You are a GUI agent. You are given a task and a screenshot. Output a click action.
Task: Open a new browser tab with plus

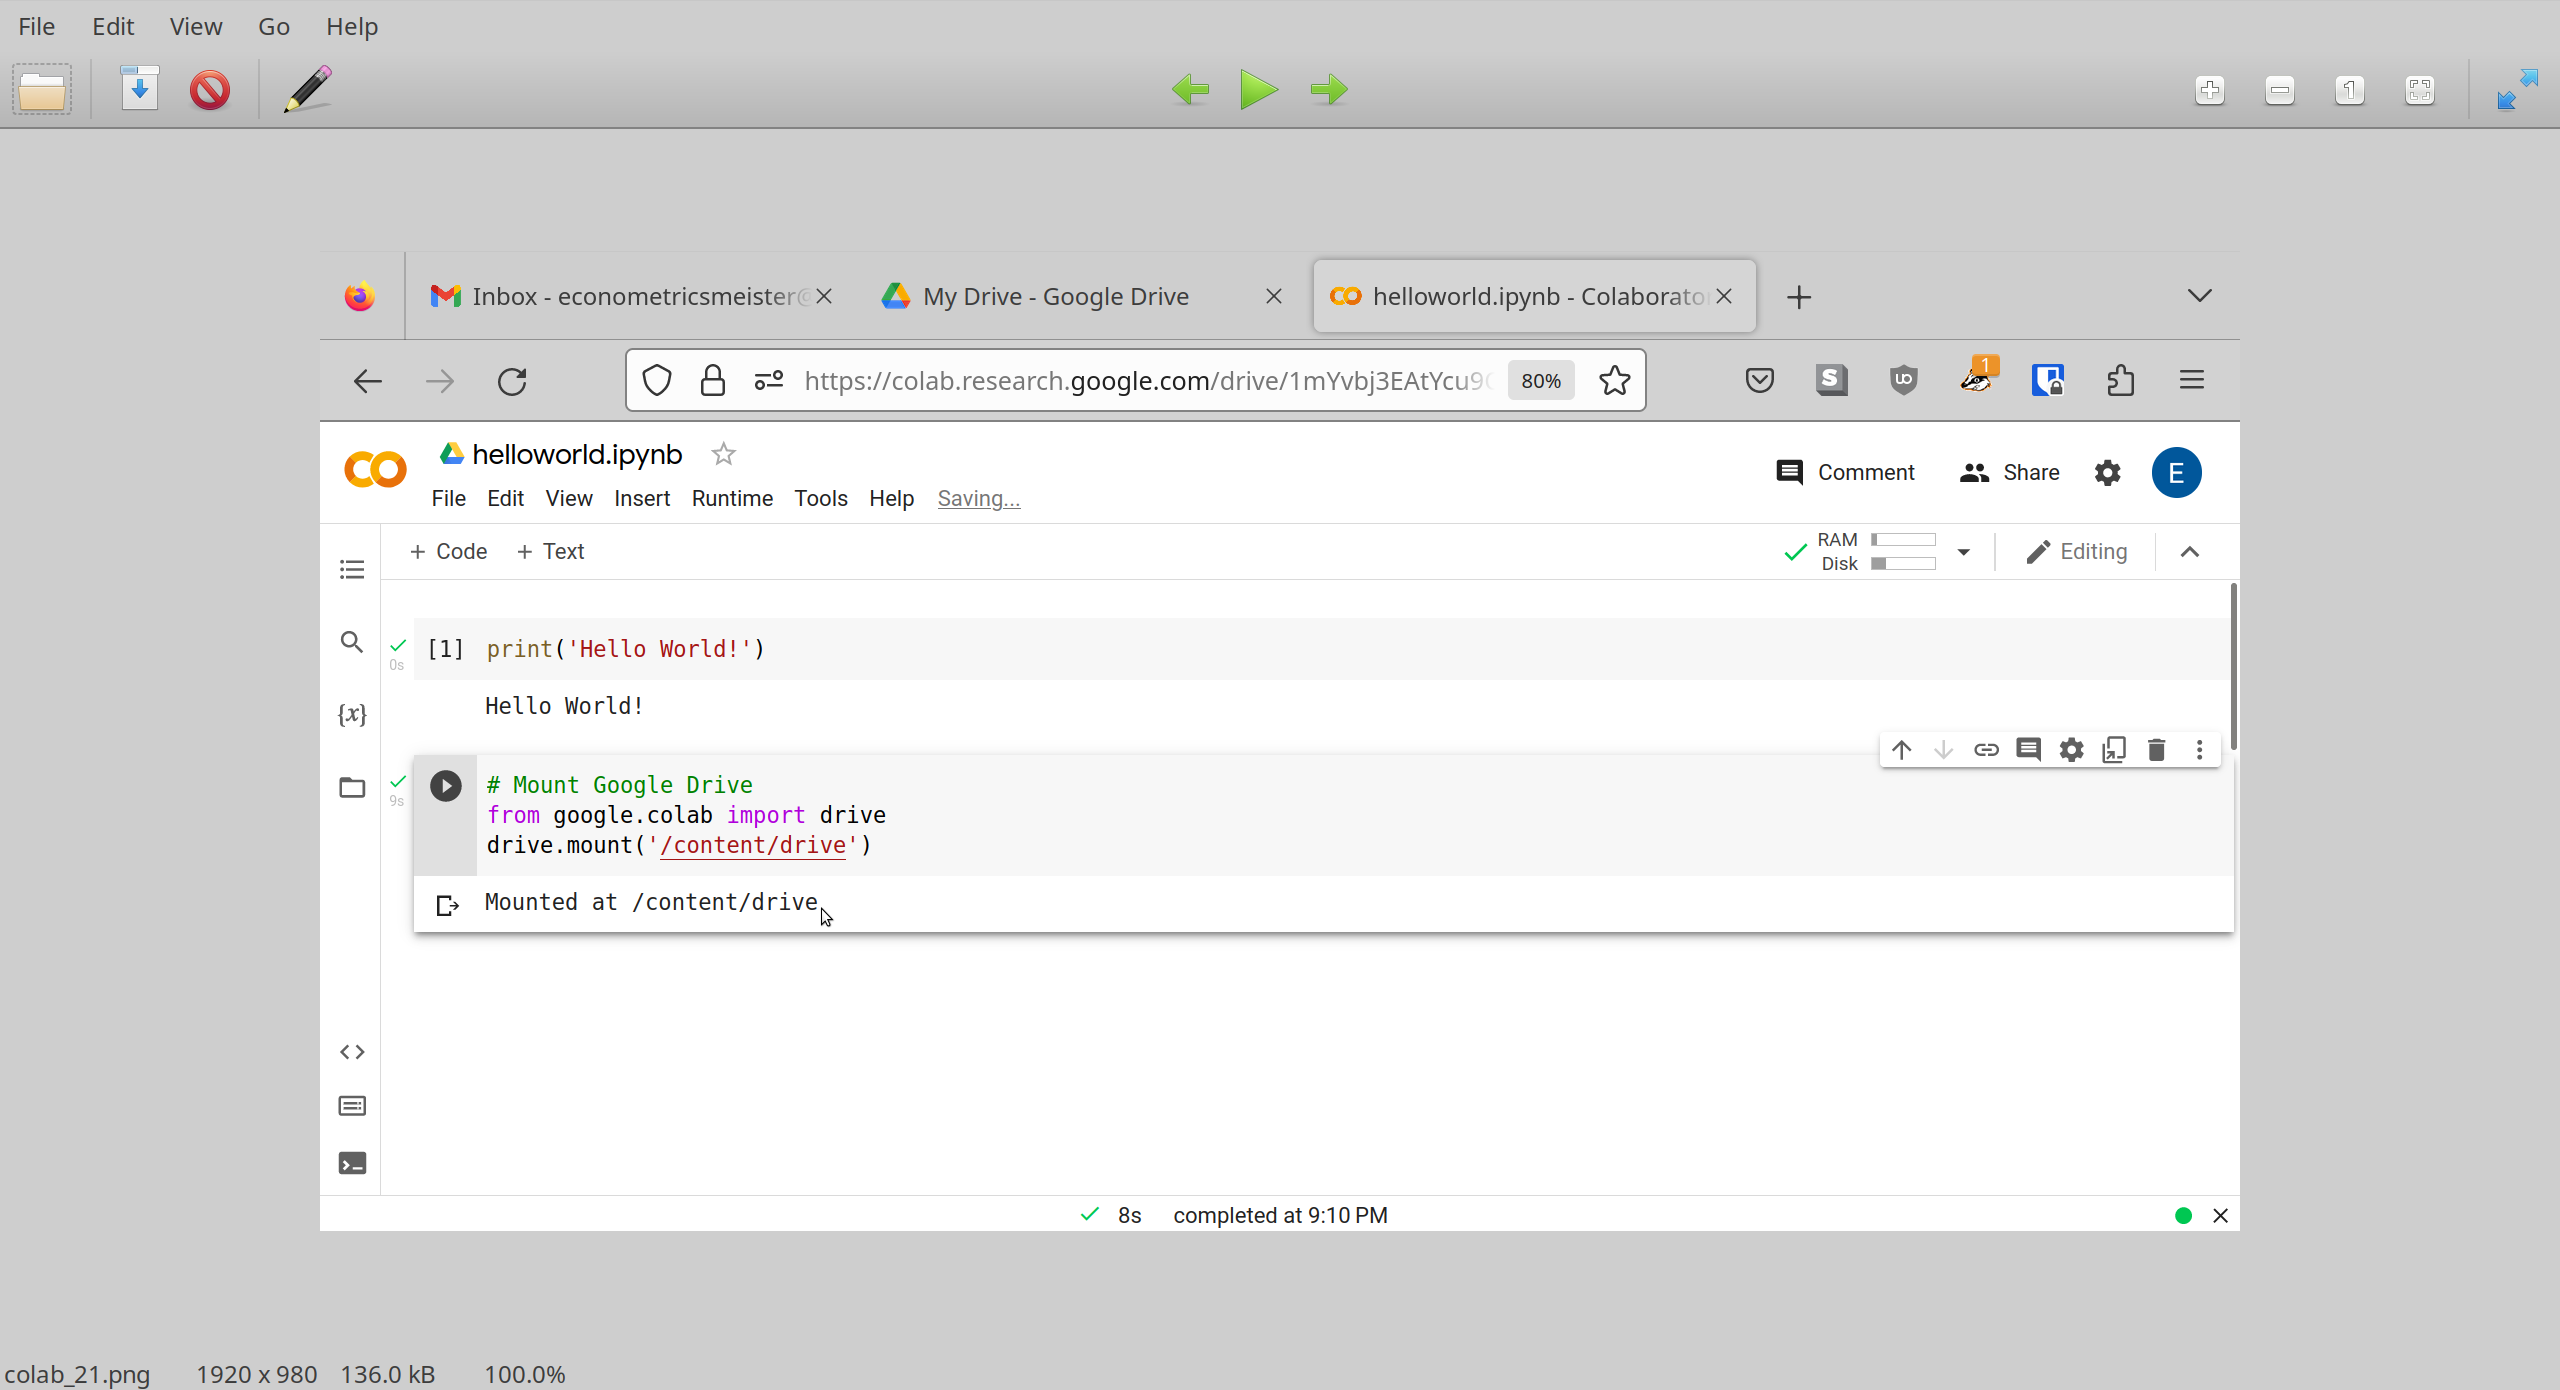pyautogui.click(x=1799, y=297)
